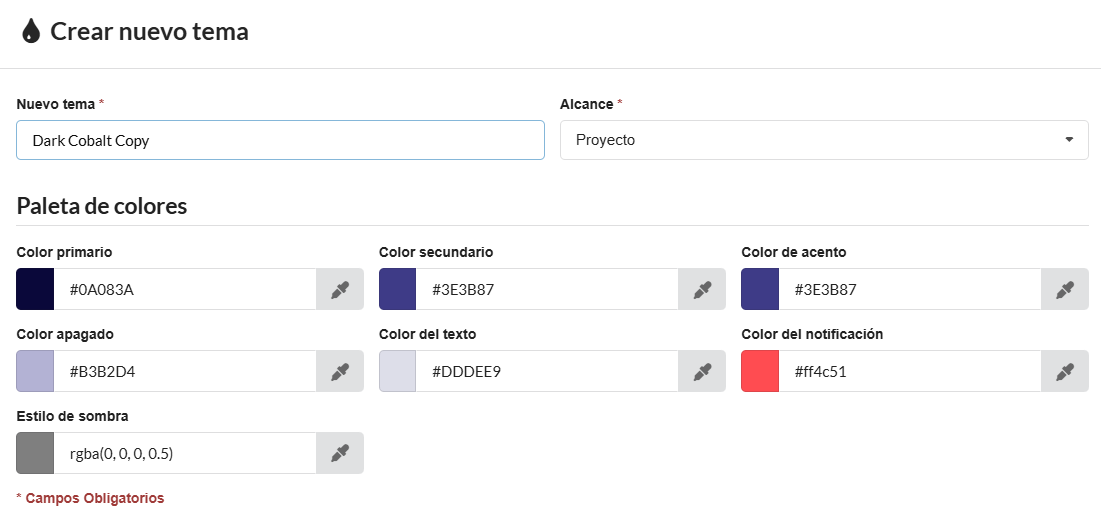Edit the #DDDEE9 text color value
Screen dimensions: 1101x522
(x=548, y=371)
